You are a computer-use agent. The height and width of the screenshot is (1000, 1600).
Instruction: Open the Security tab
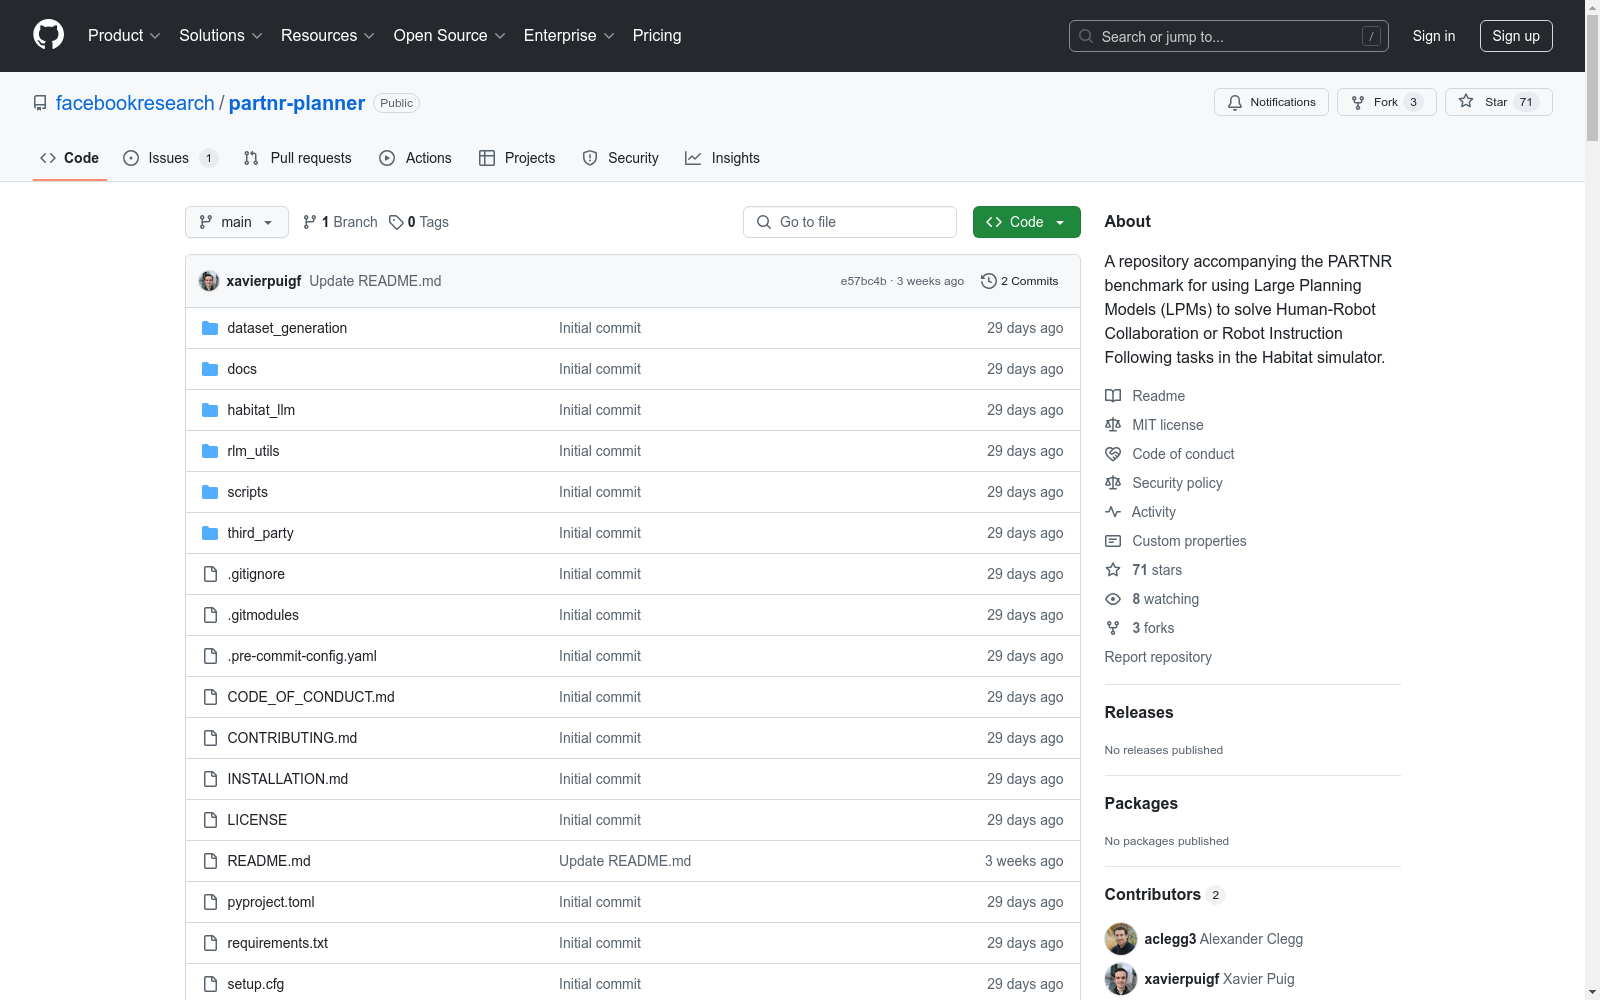coord(620,158)
